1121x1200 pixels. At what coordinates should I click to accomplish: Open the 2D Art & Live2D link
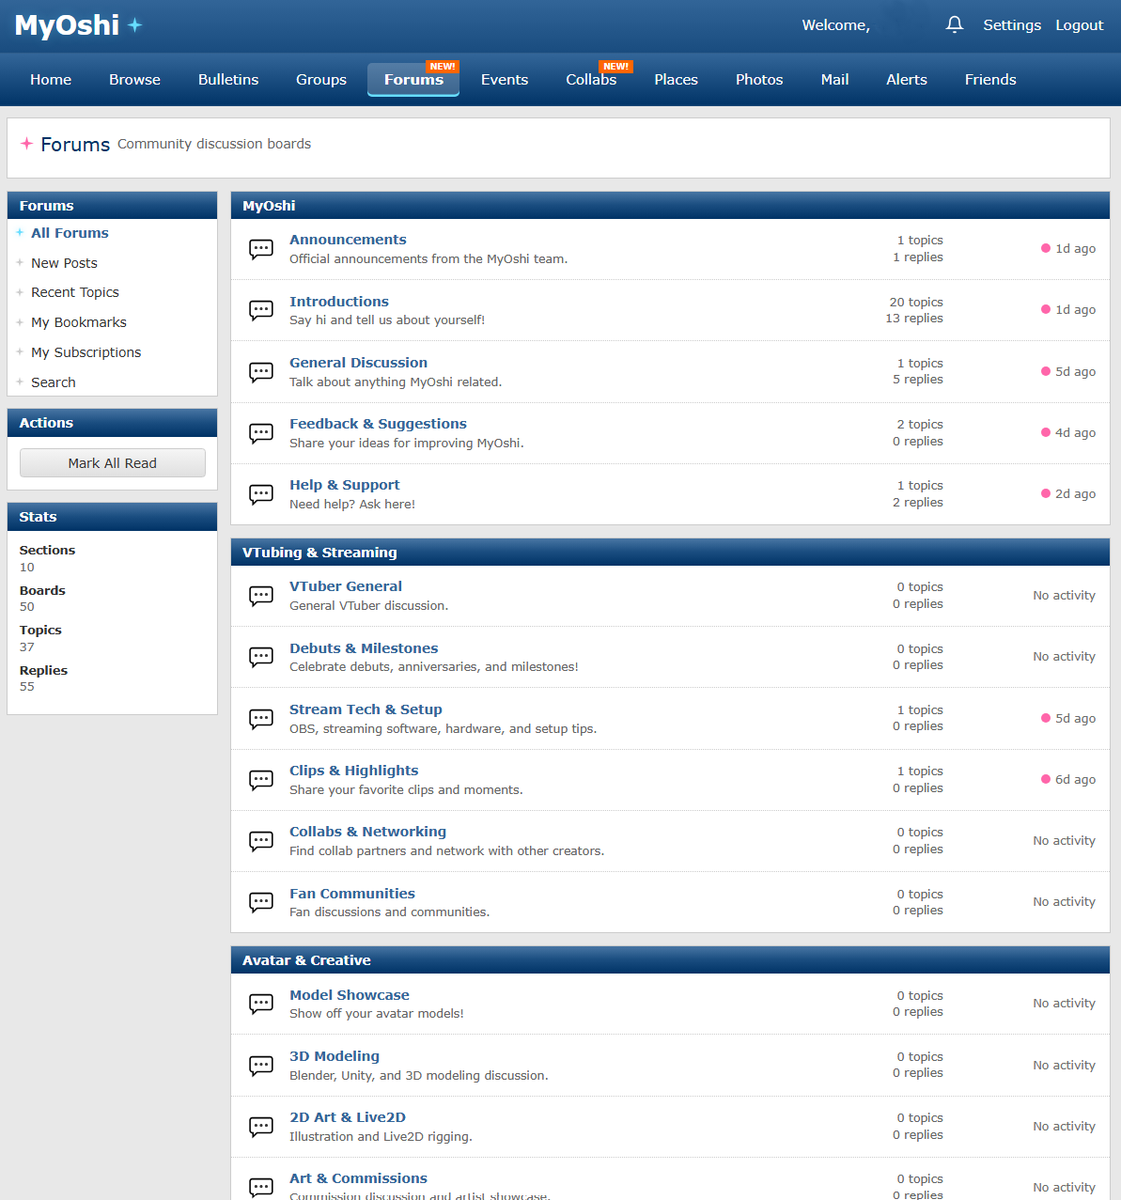pyautogui.click(x=347, y=1118)
